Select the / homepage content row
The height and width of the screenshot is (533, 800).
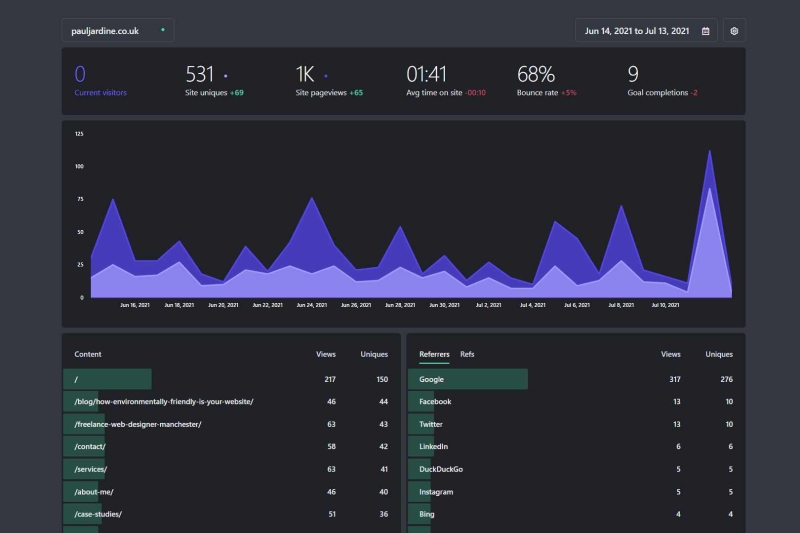231,379
